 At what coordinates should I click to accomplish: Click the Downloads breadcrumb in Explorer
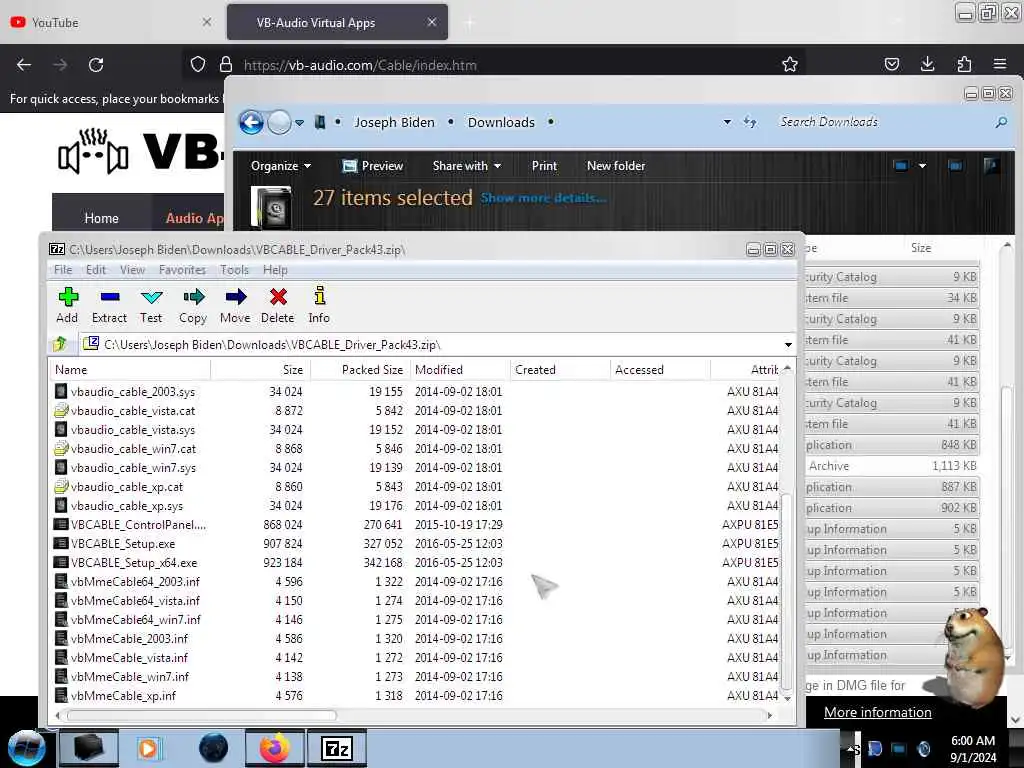tap(501, 122)
